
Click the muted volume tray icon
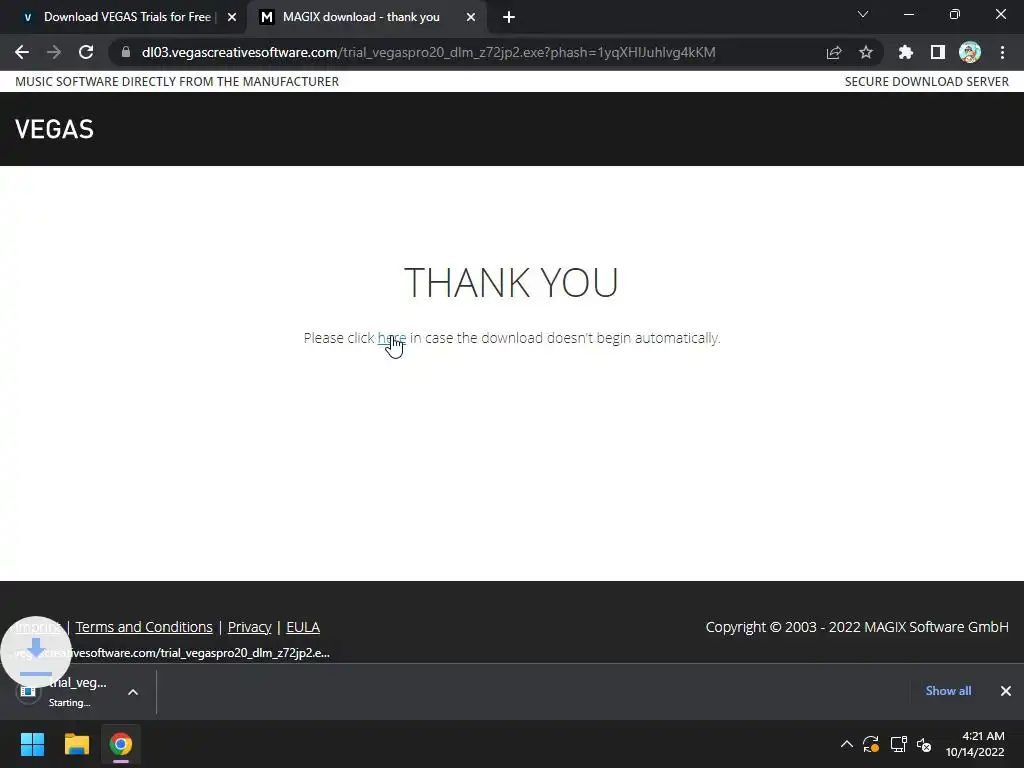click(x=924, y=744)
